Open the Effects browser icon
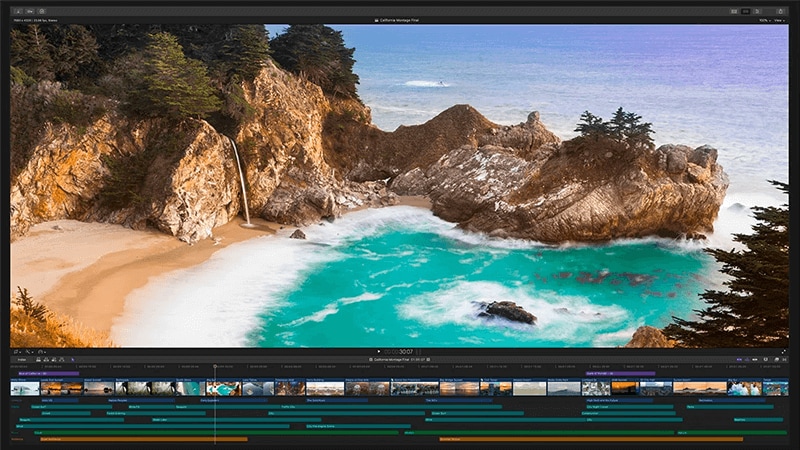This screenshot has width=800, height=450. [x=777, y=360]
